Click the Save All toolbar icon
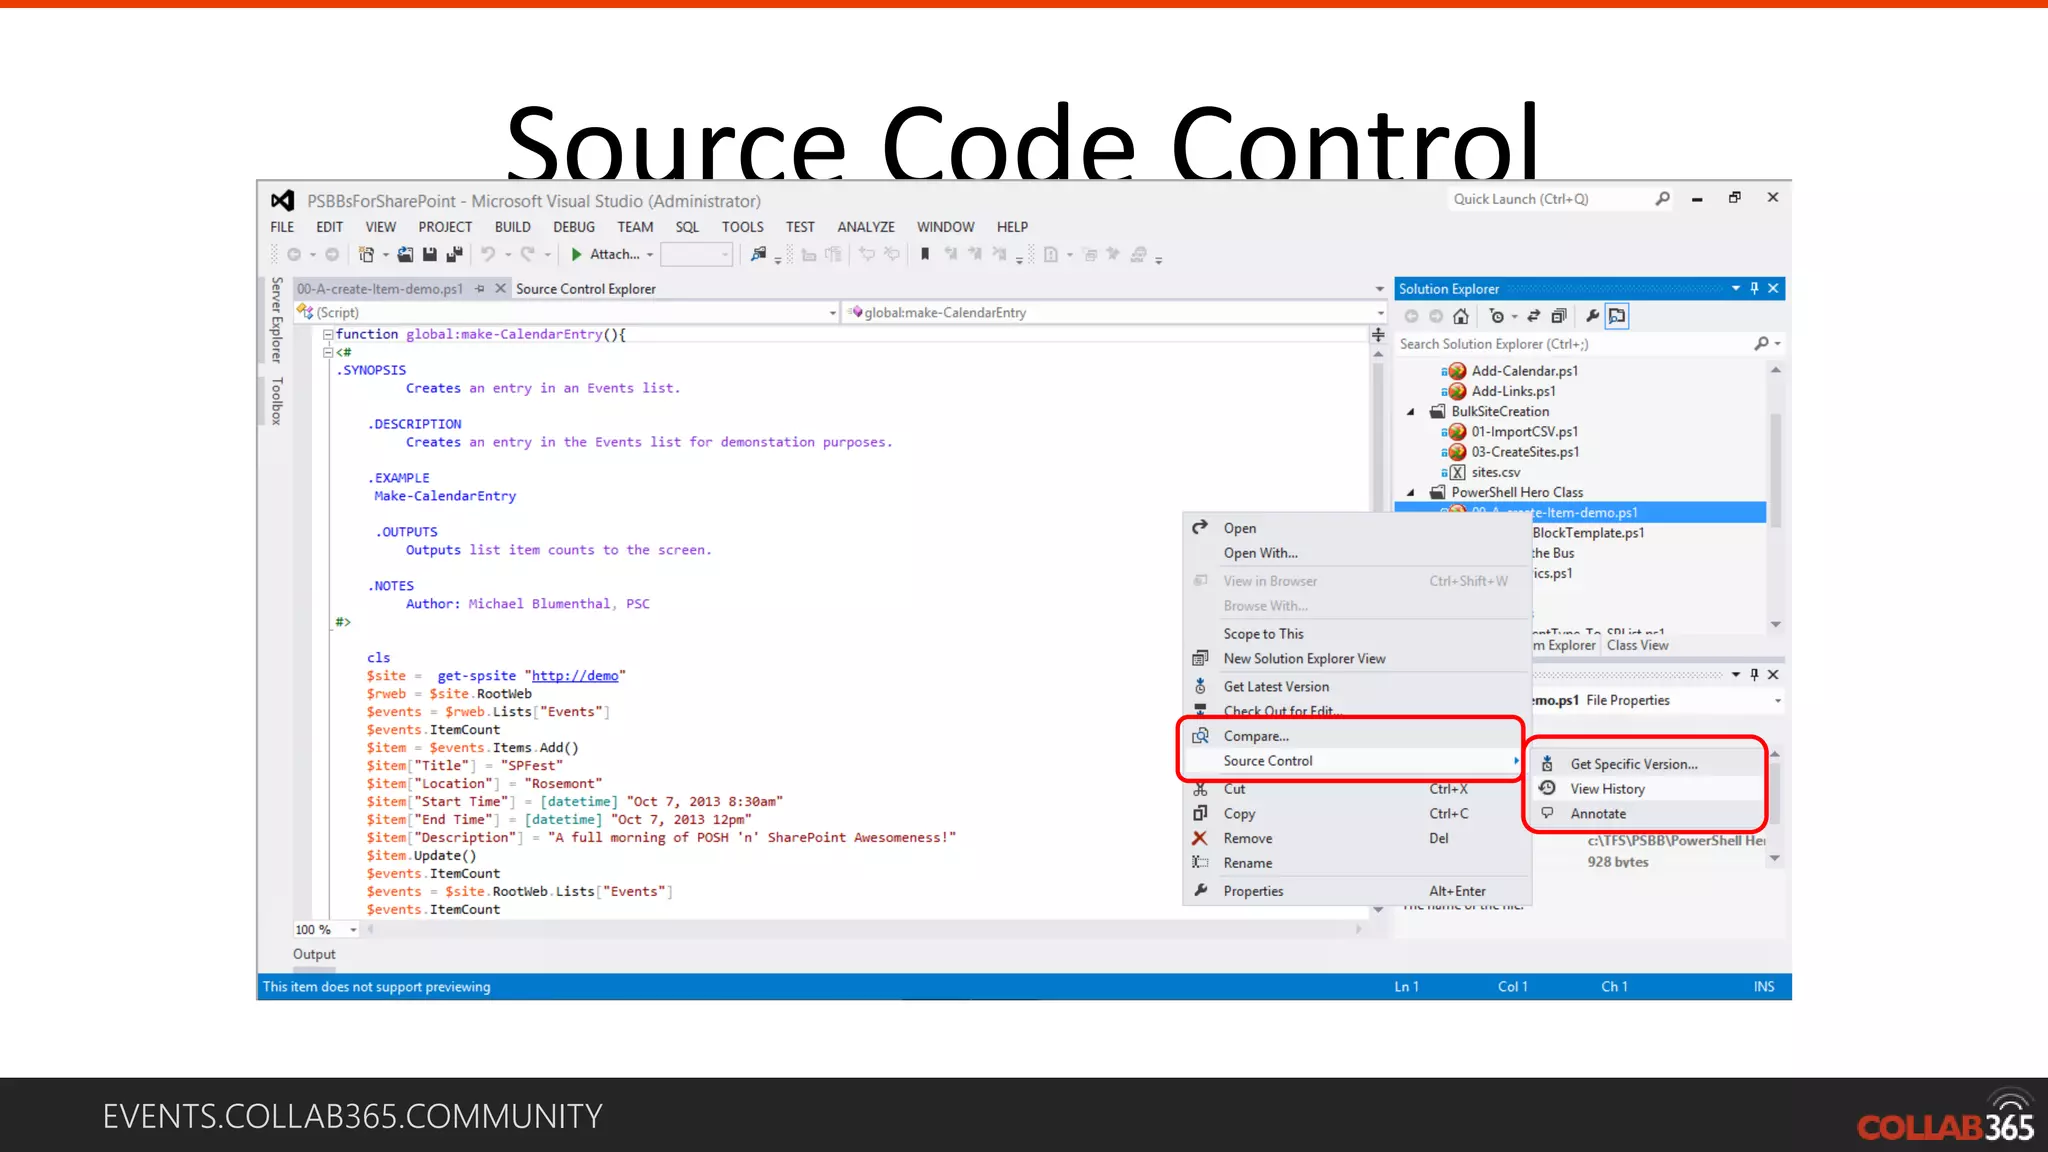This screenshot has height=1152, width=2048. point(454,255)
